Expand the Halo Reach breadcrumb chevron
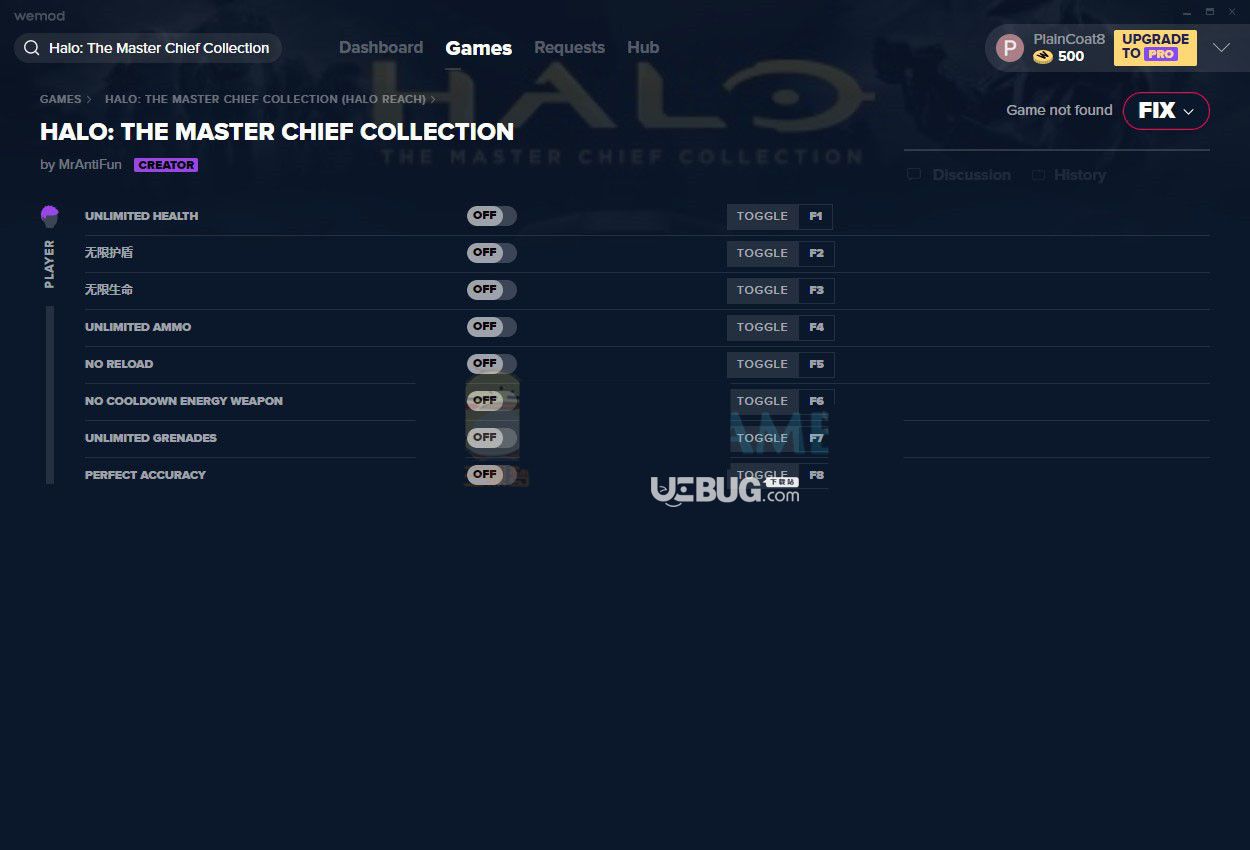 (x=433, y=100)
